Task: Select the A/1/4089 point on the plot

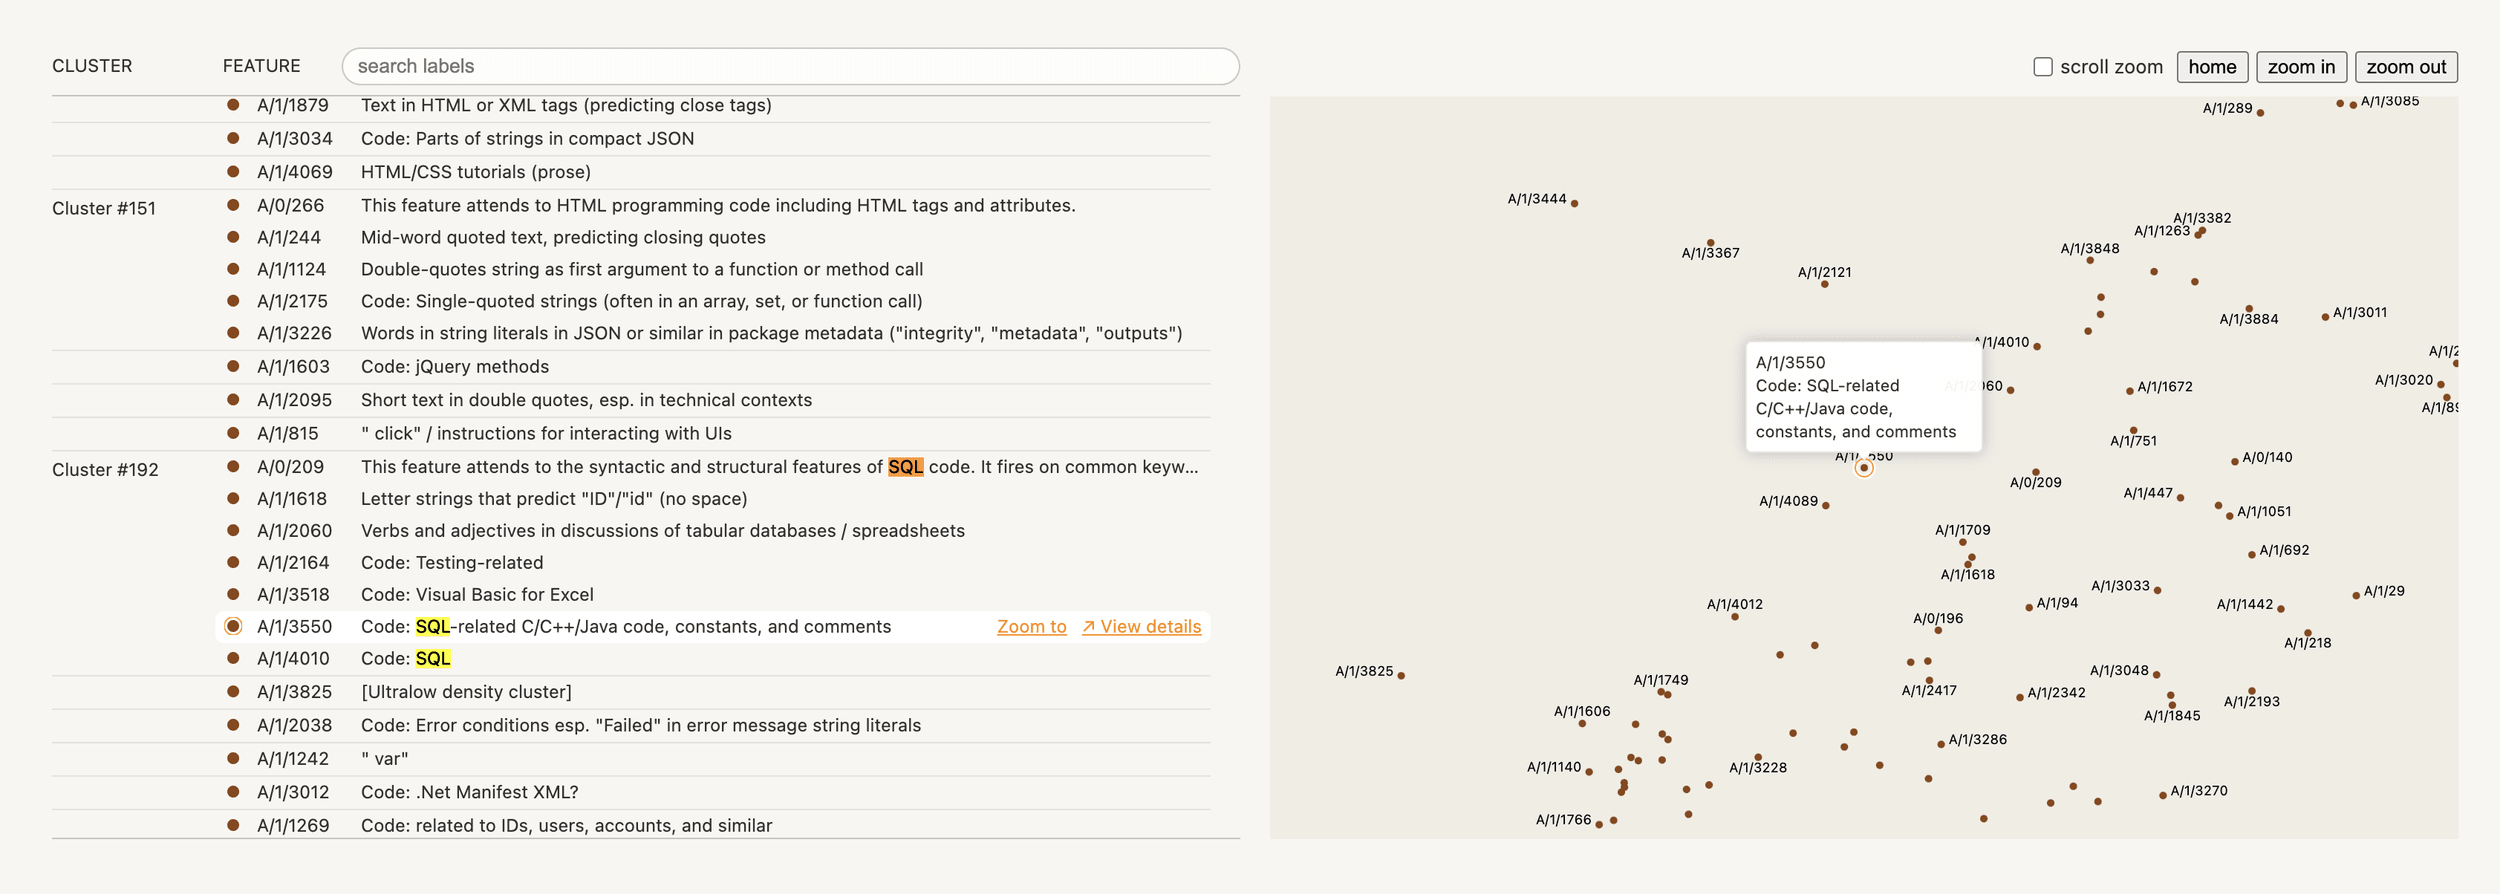Action: pos(1825,506)
